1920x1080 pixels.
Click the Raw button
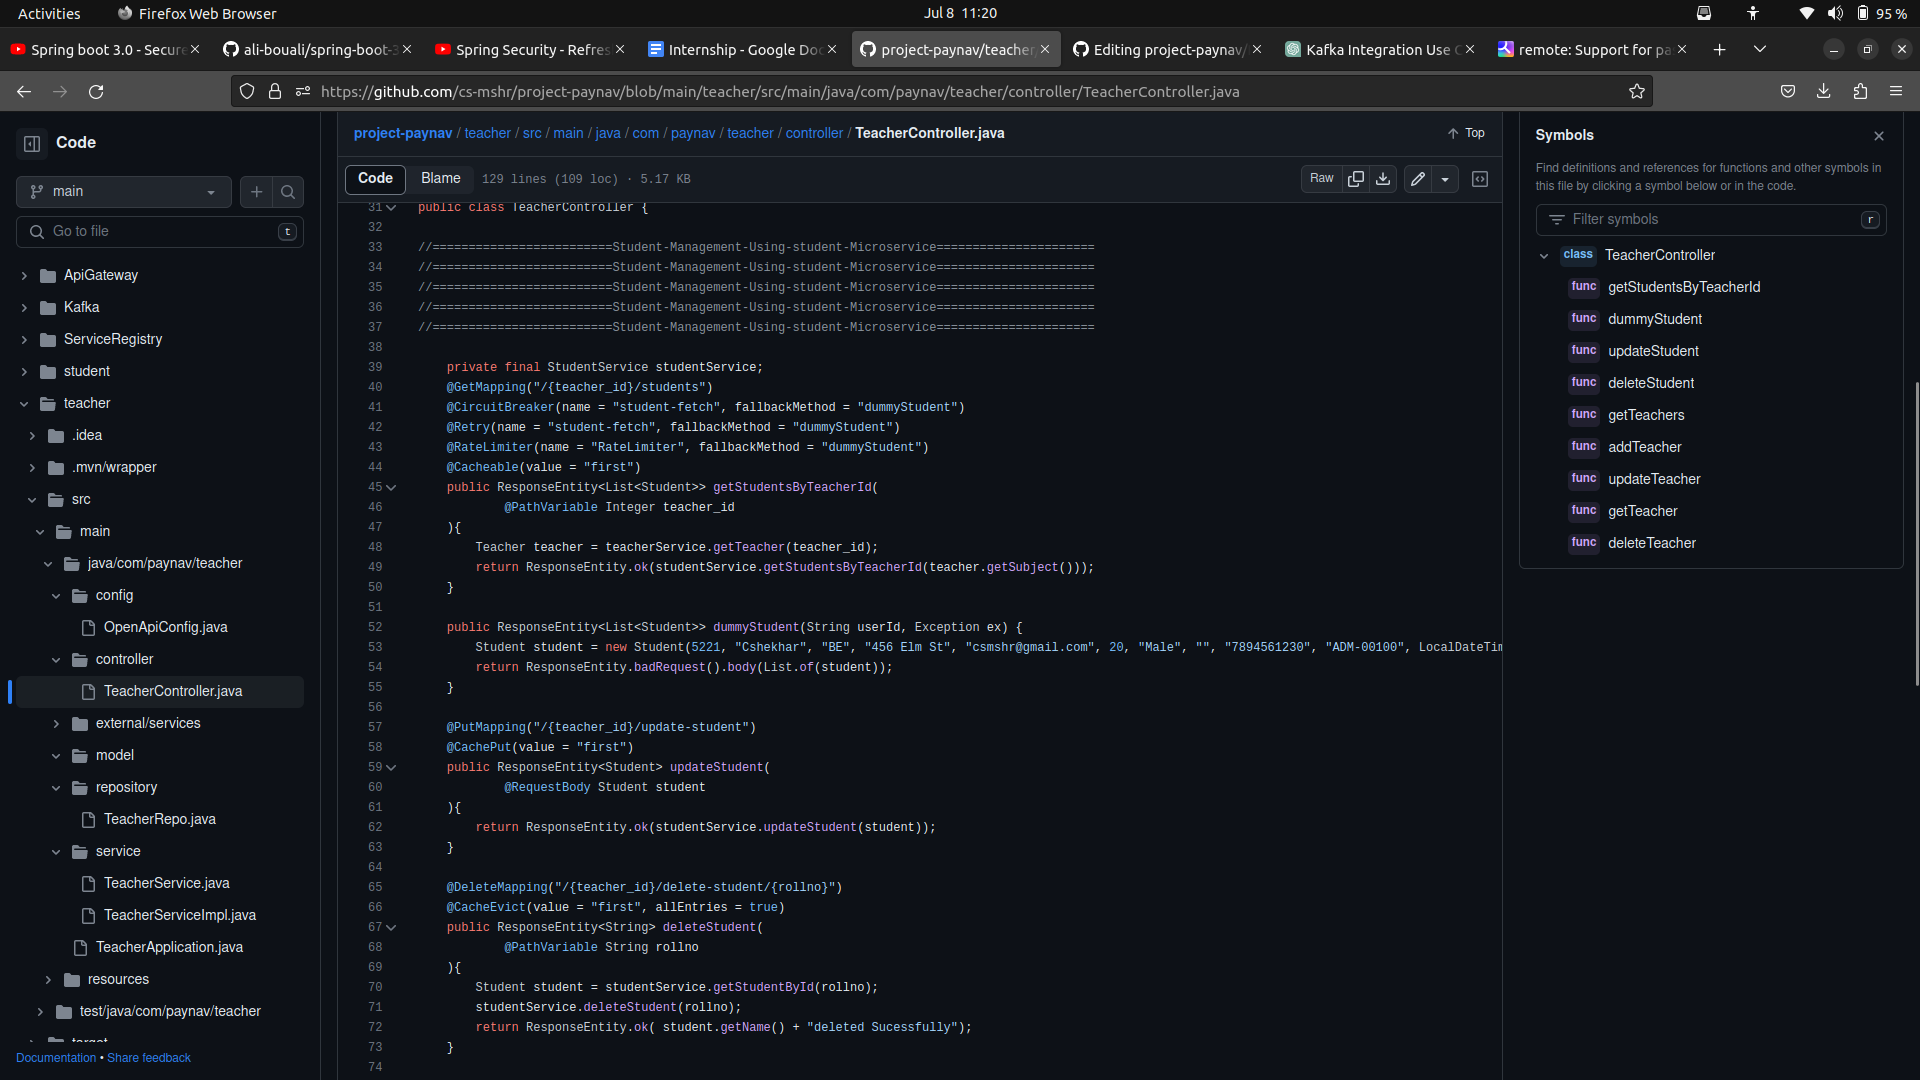point(1321,179)
